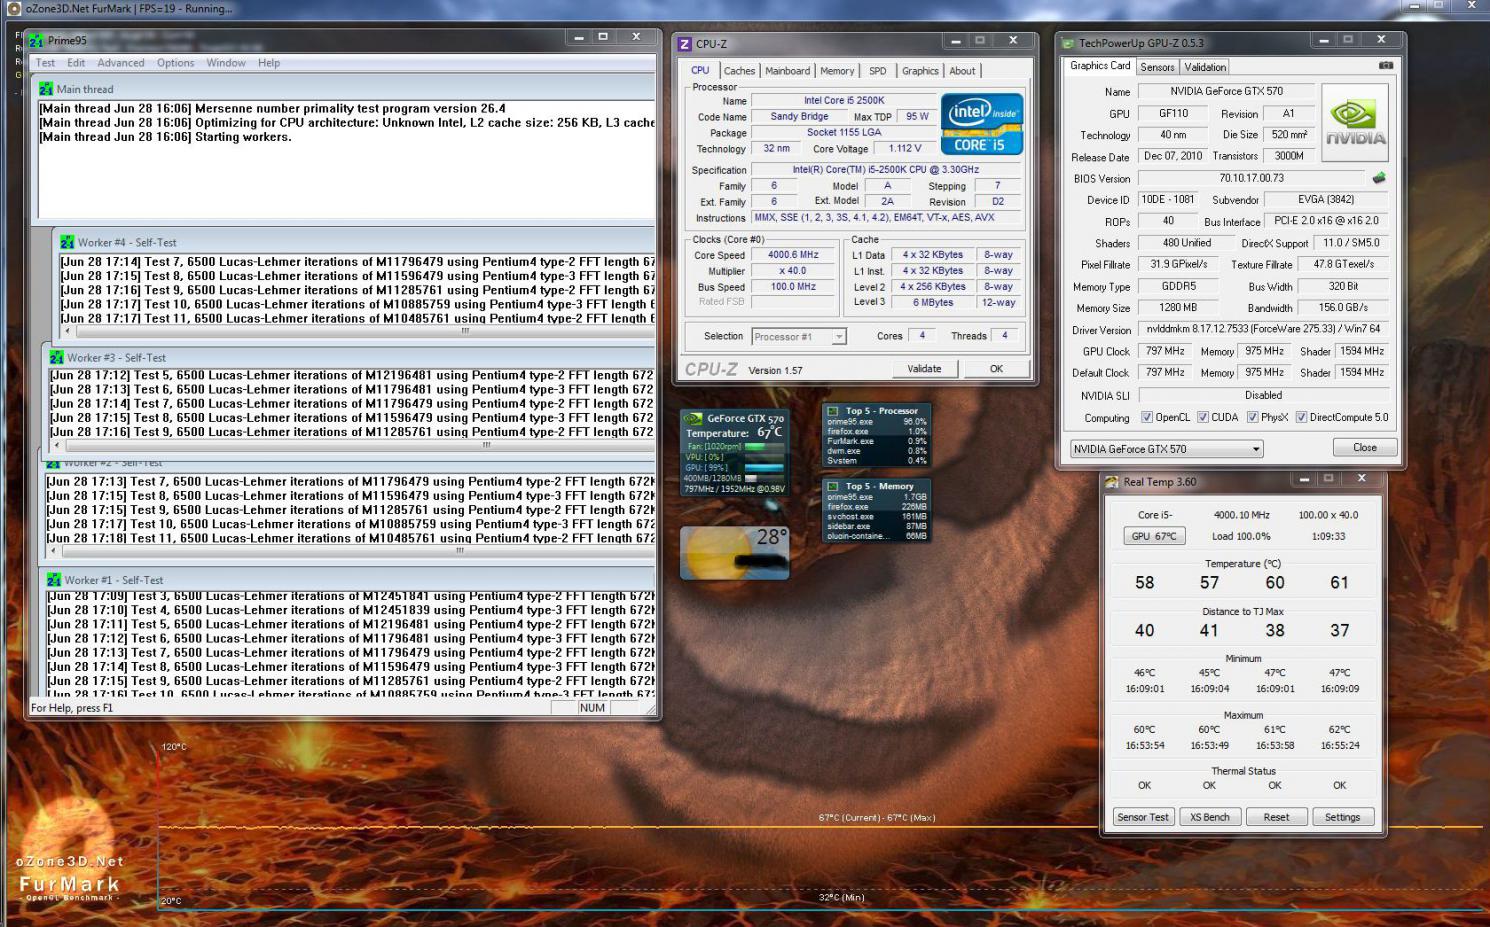This screenshot has height=927, width=1490.
Task: Click the BIOS save chip icon in GPU-Z
Action: click(1379, 178)
